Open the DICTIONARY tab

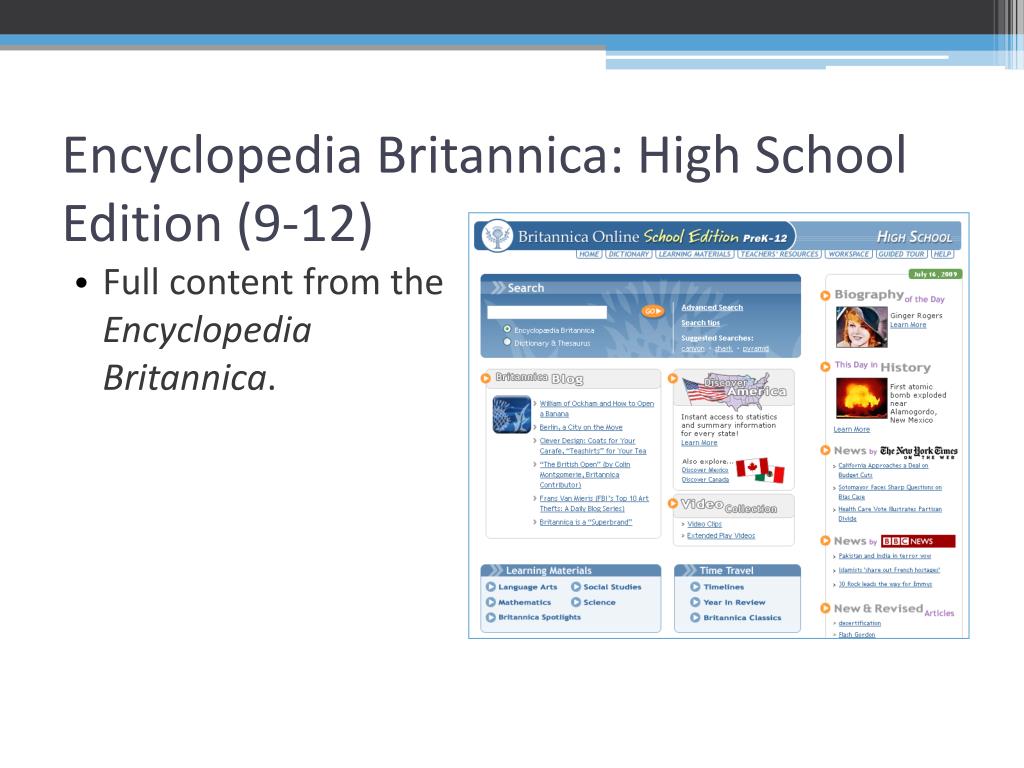629,254
